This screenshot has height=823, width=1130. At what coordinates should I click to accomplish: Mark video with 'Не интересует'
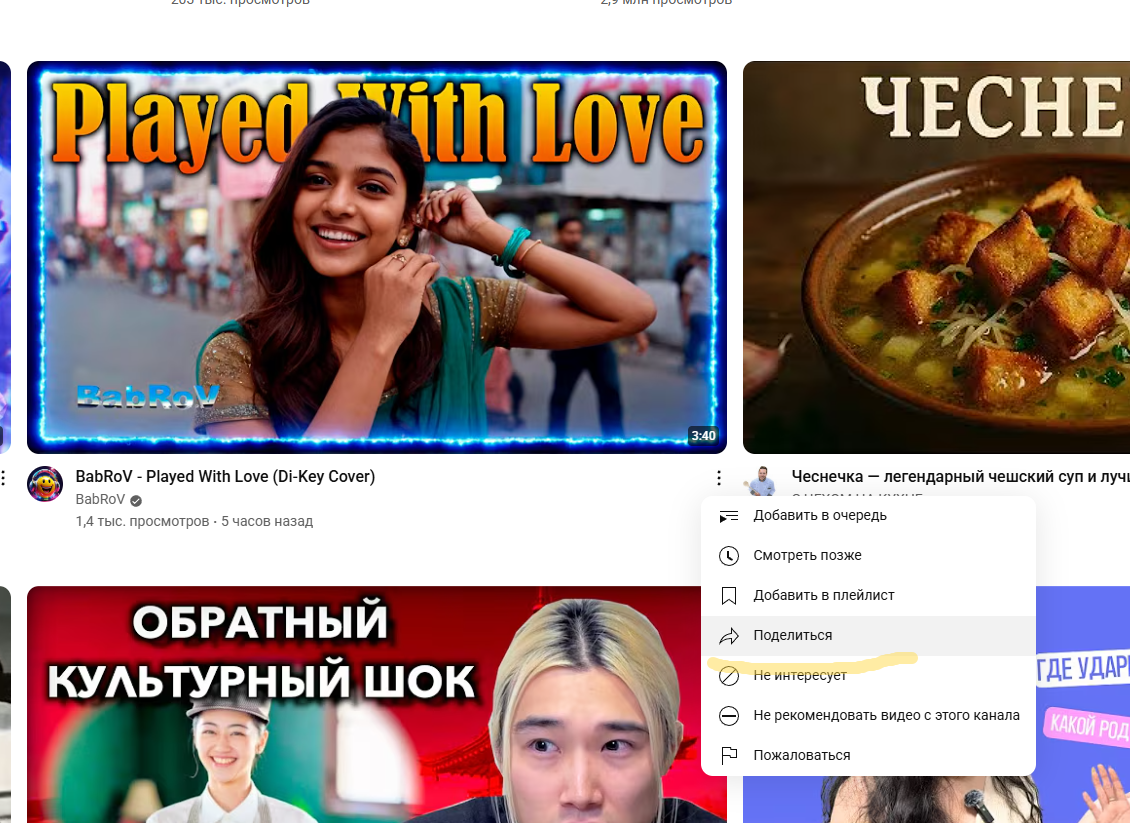coord(868,675)
